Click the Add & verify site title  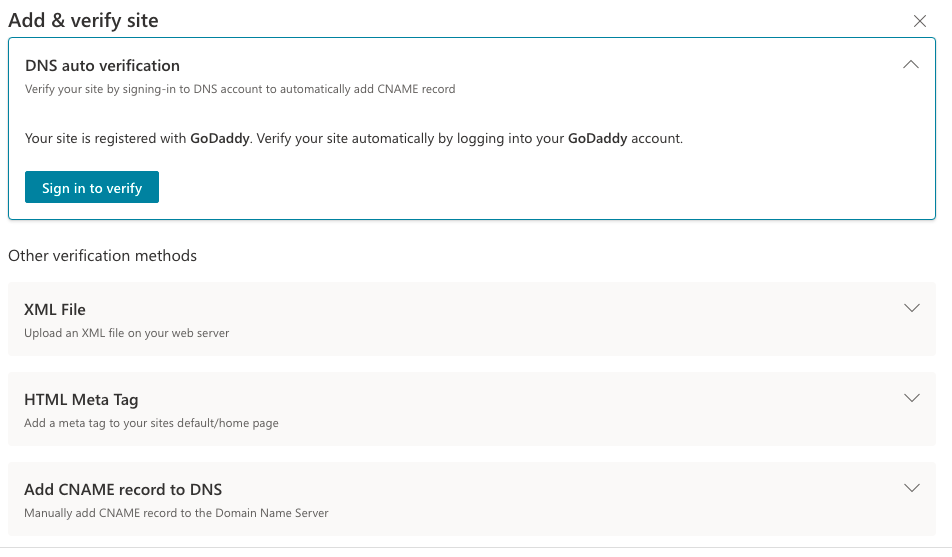(83, 21)
